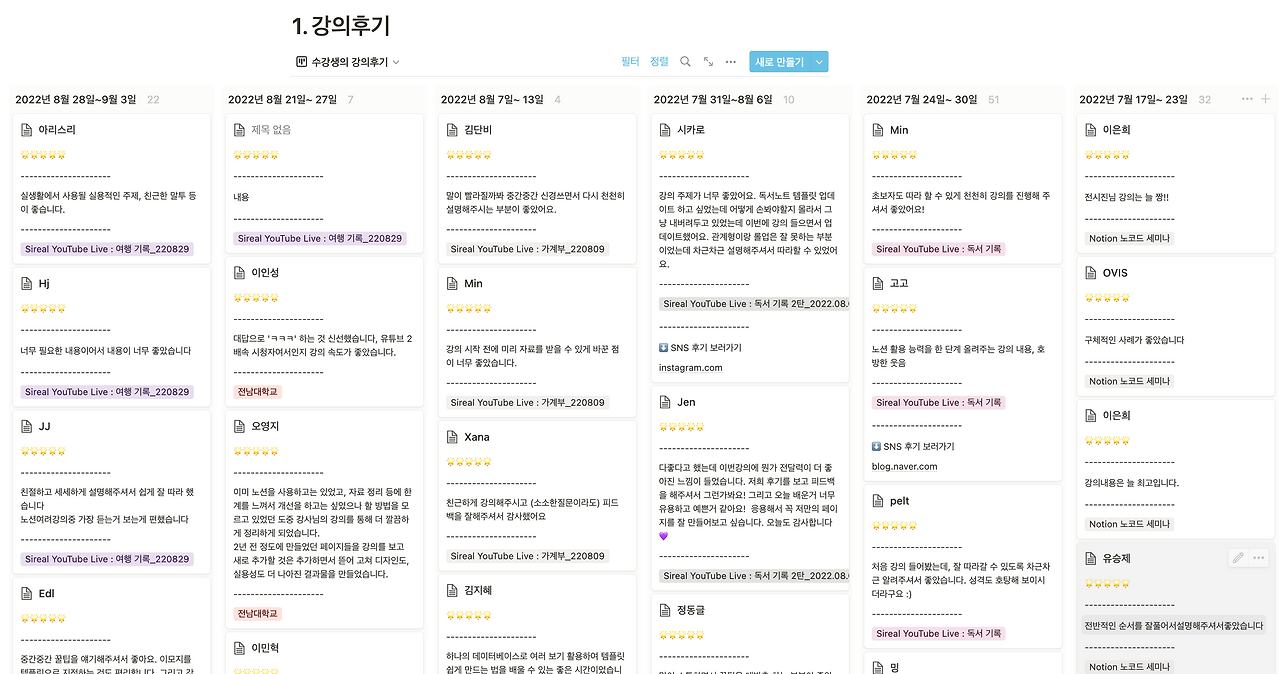Open the three-dot menu on the 유승제 card

[1259, 558]
